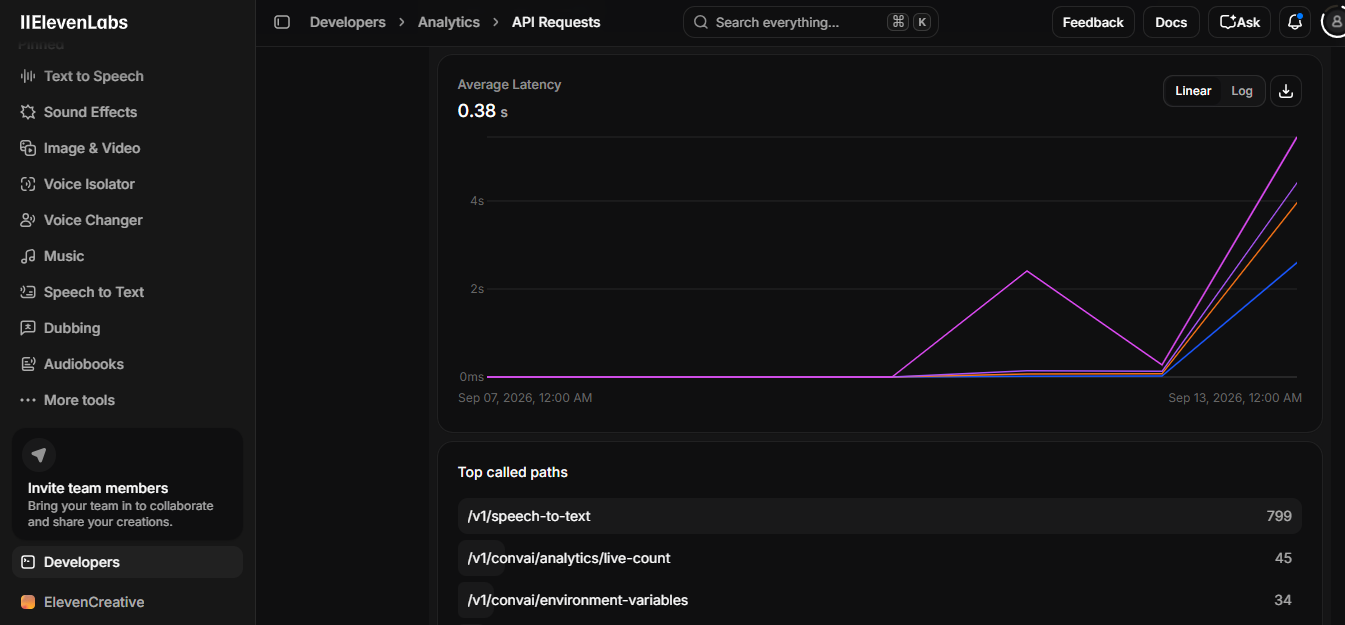This screenshot has width=1345, height=625.
Task: Select the /v1/speech-to-text path row
Action: (880, 516)
